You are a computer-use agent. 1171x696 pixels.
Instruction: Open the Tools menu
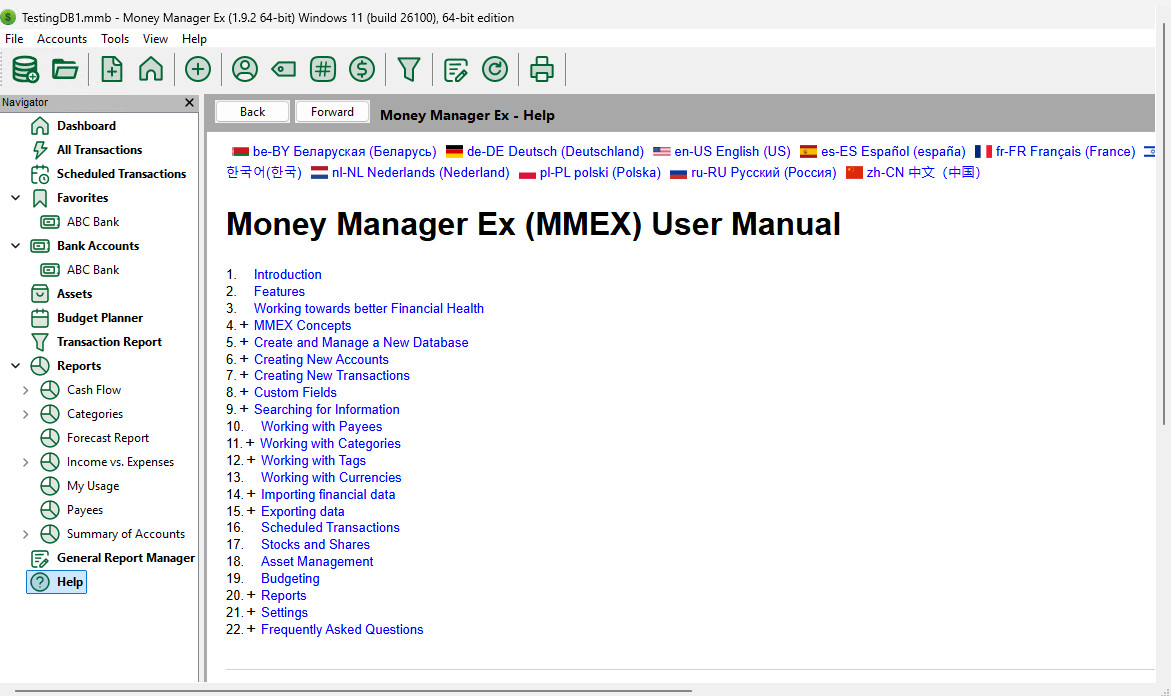point(115,39)
